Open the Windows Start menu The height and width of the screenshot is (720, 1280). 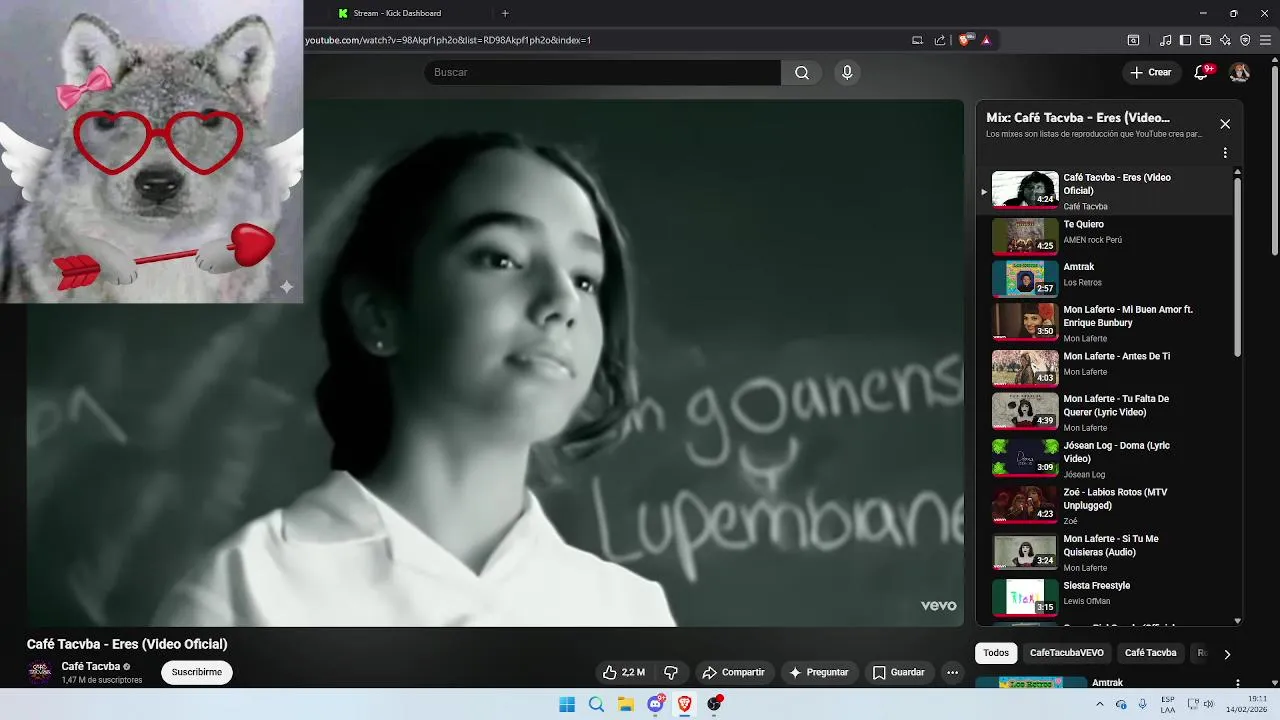pos(567,704)
